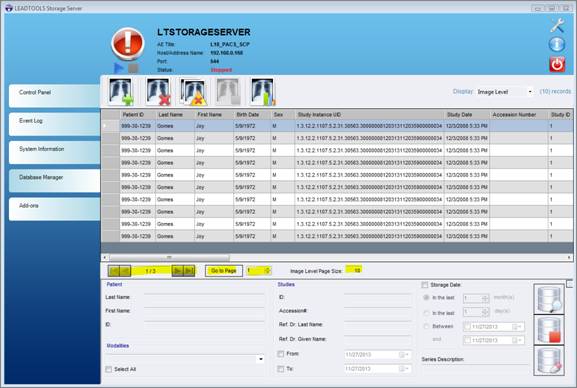Click the grayed-out X-ray toolbar icon
This screenshot has height=388, width=577.
pos(228,92)
